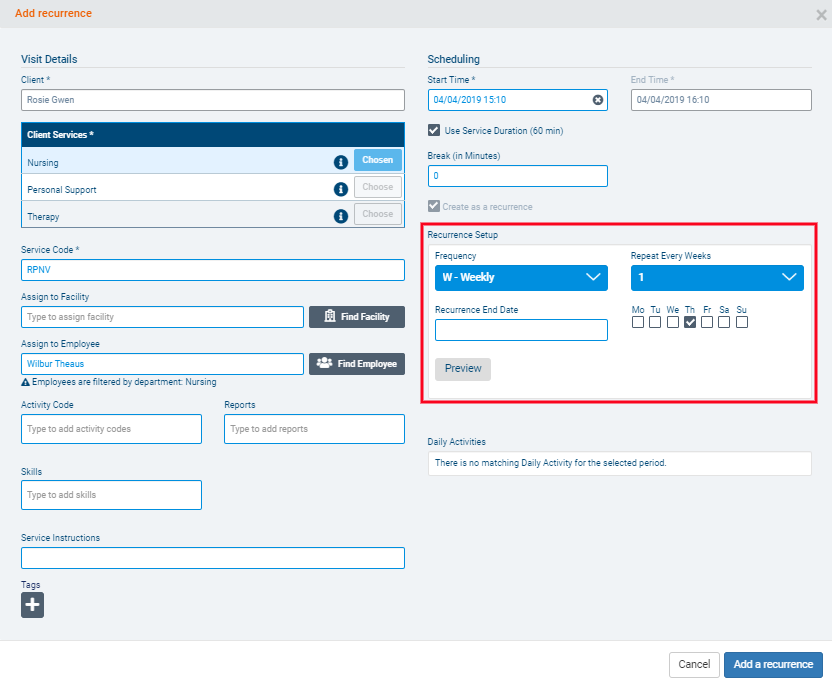Click the info icon beside Therapy
The image size is (832, 686).
[x=340, y=215]
